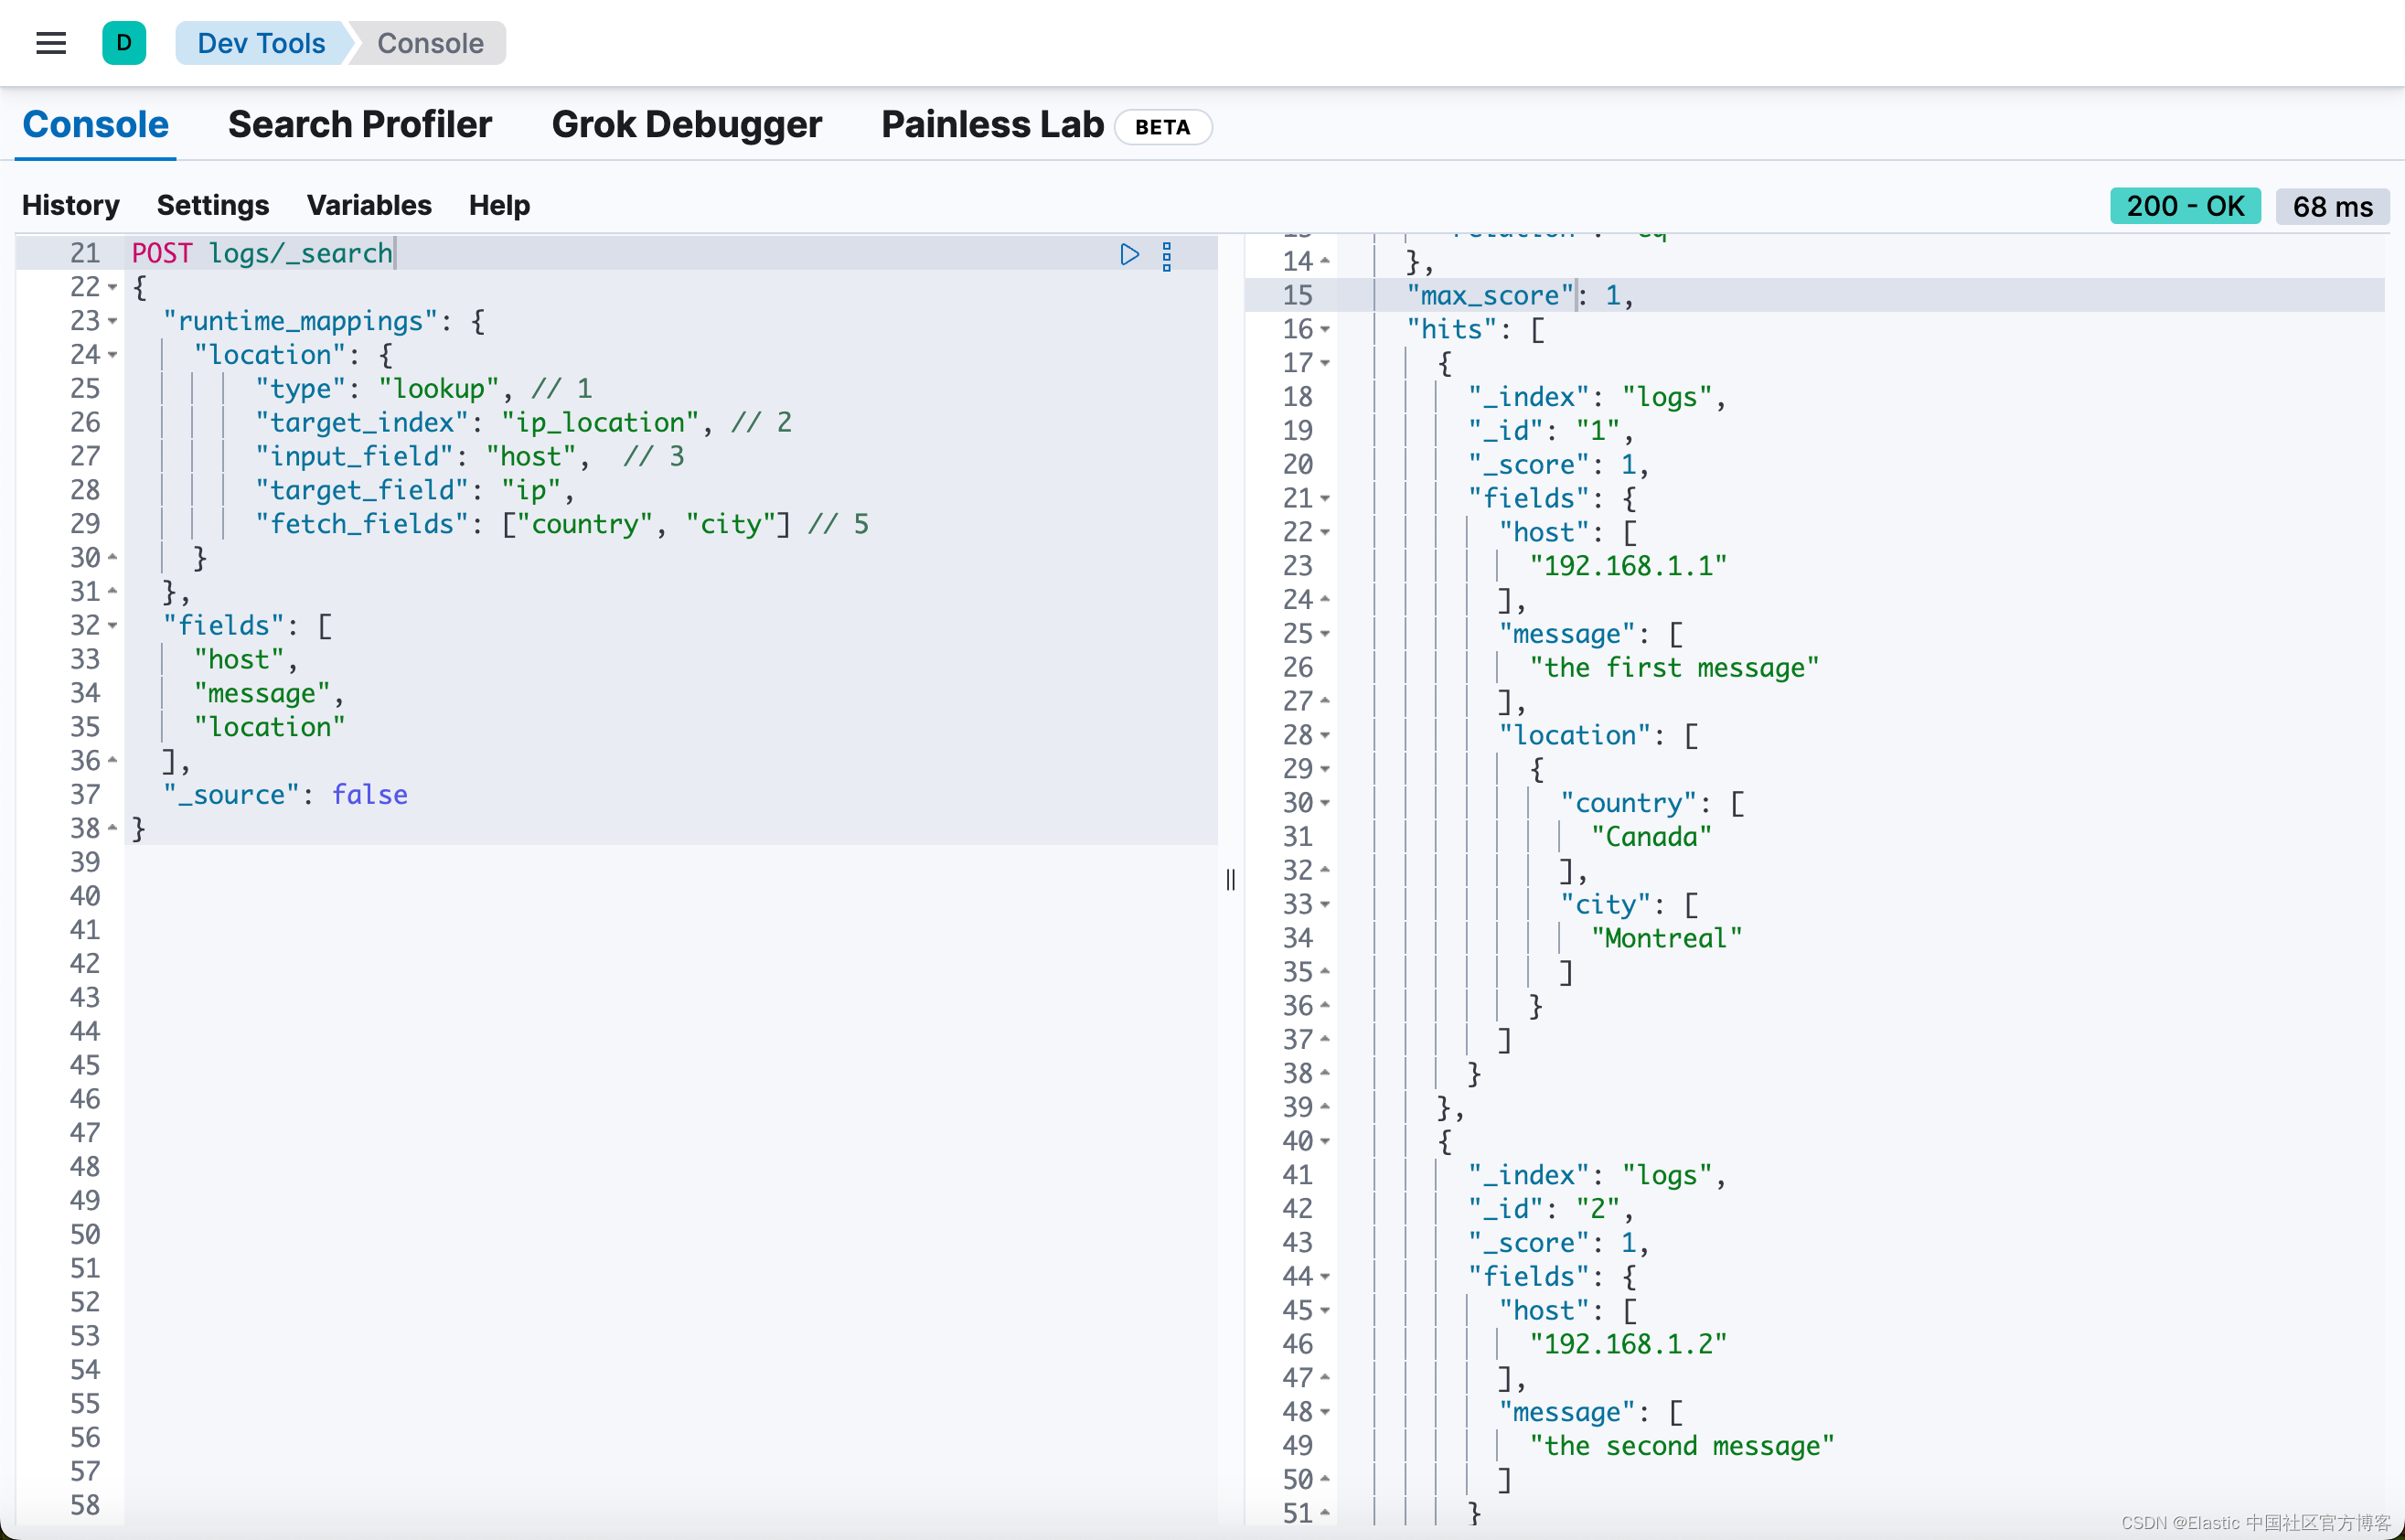Collapse the hits array in the response
Image resolution: width=2405 pixels, height=1540 pixels.
click(x=1324, y=330)
